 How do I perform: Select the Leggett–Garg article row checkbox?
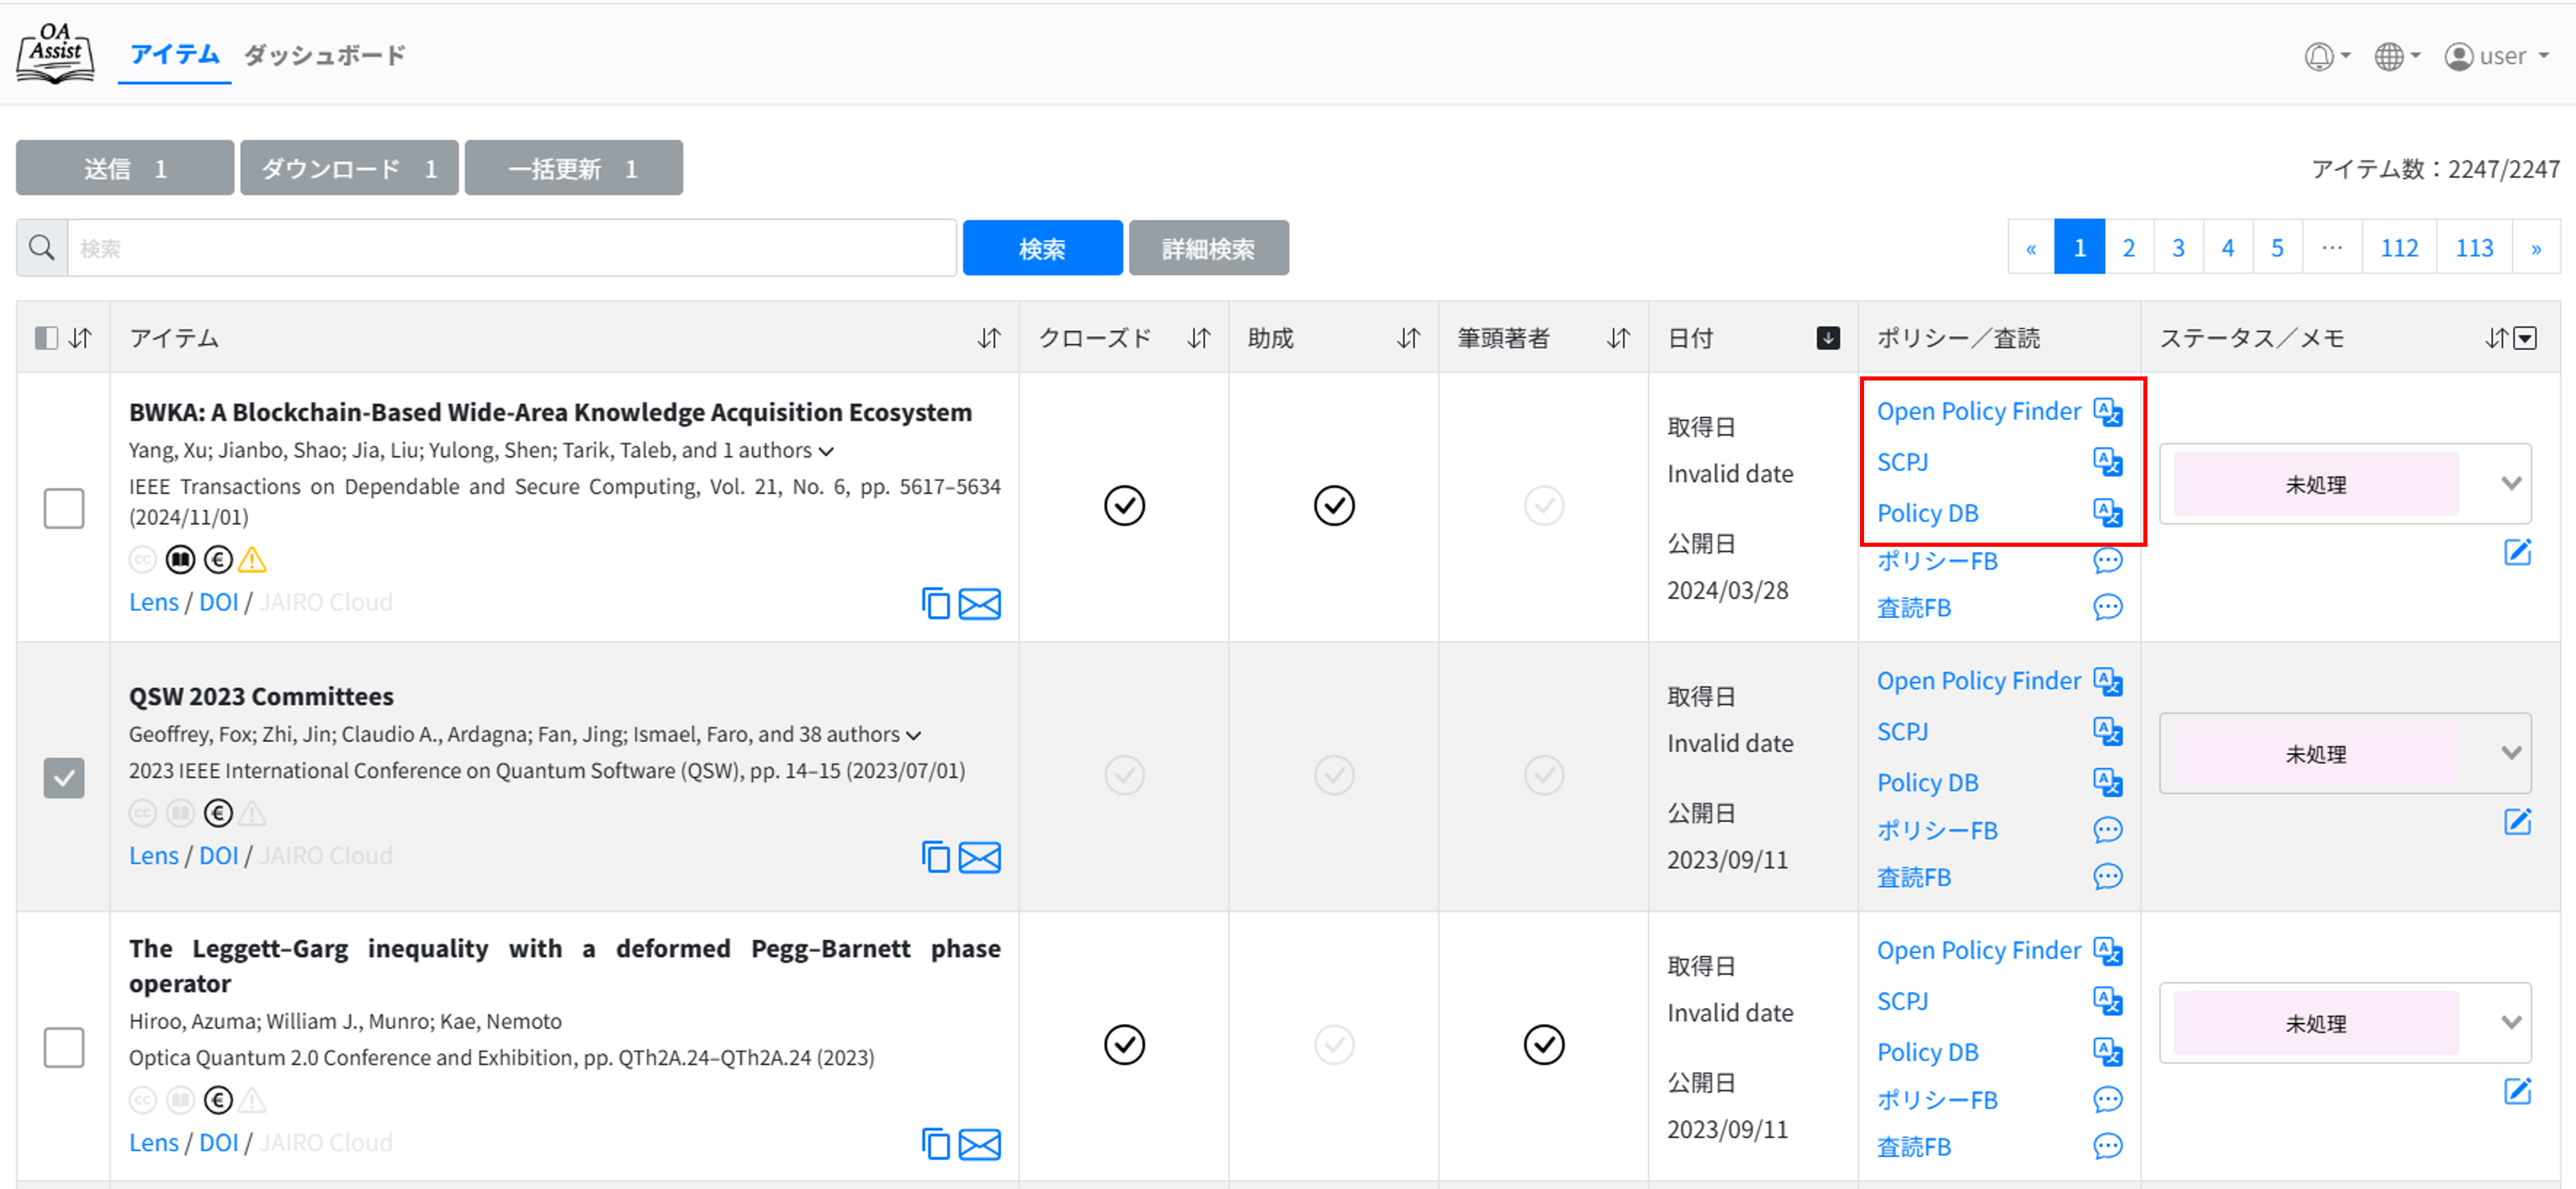point(64,1047)
